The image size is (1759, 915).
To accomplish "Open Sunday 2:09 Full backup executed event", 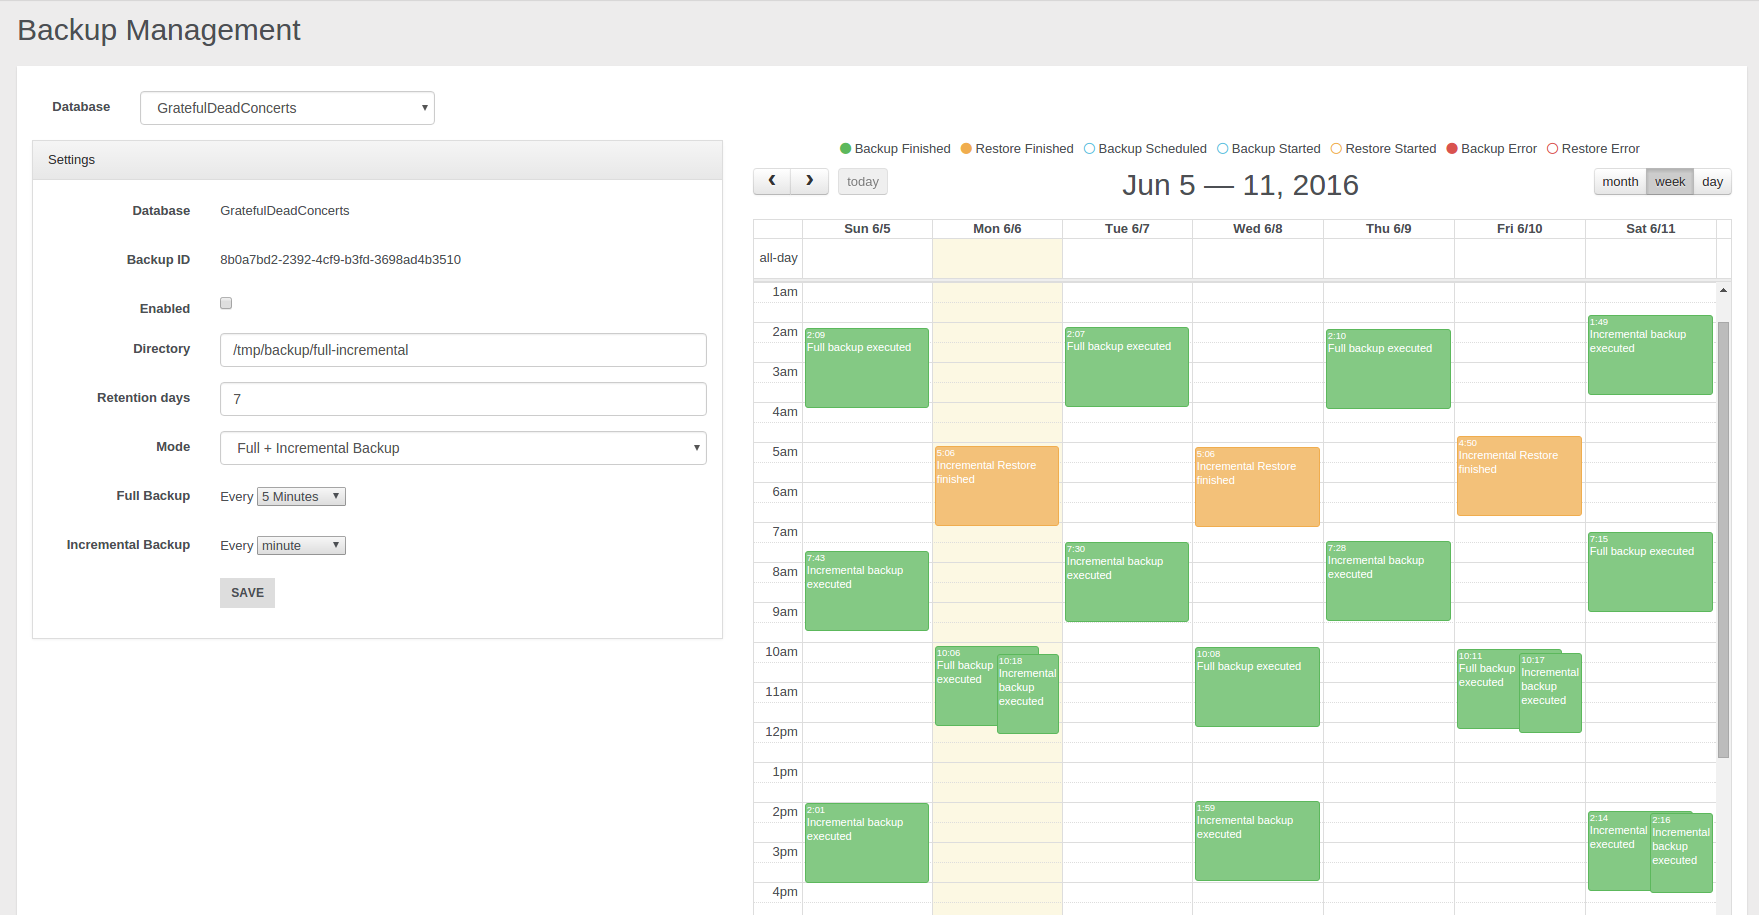I will click(x=866, y=368).
